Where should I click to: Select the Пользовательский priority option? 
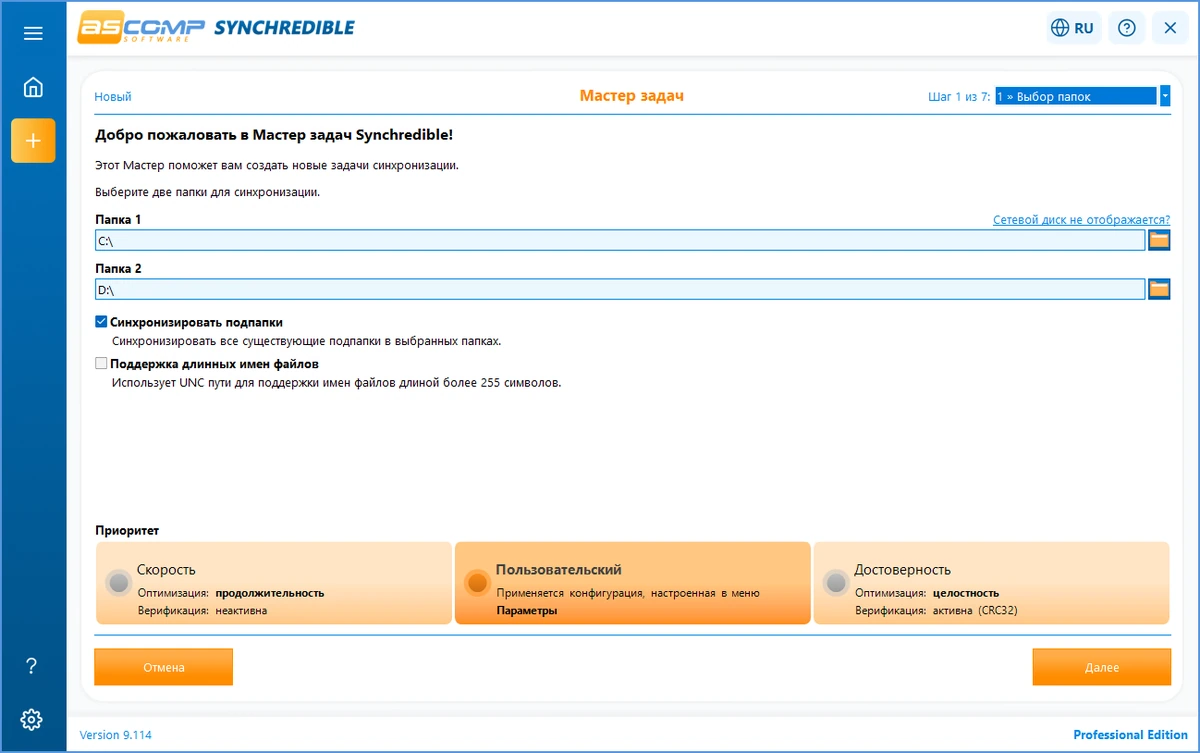632,583
